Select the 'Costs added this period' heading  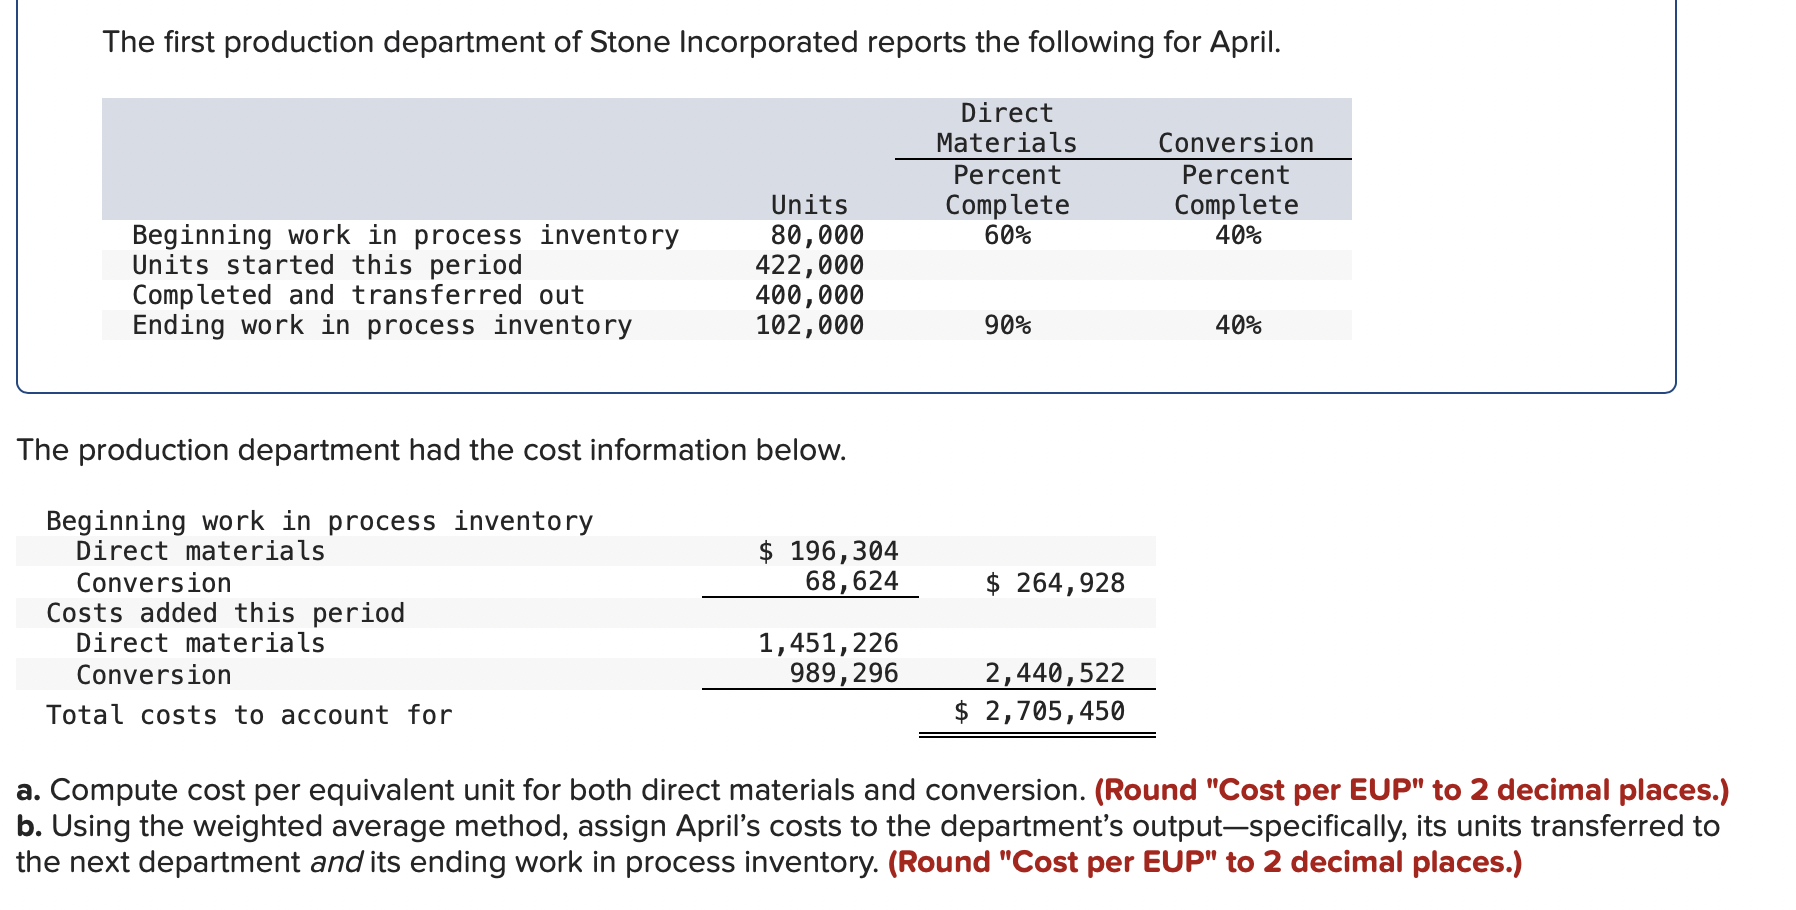pos(226,613)
